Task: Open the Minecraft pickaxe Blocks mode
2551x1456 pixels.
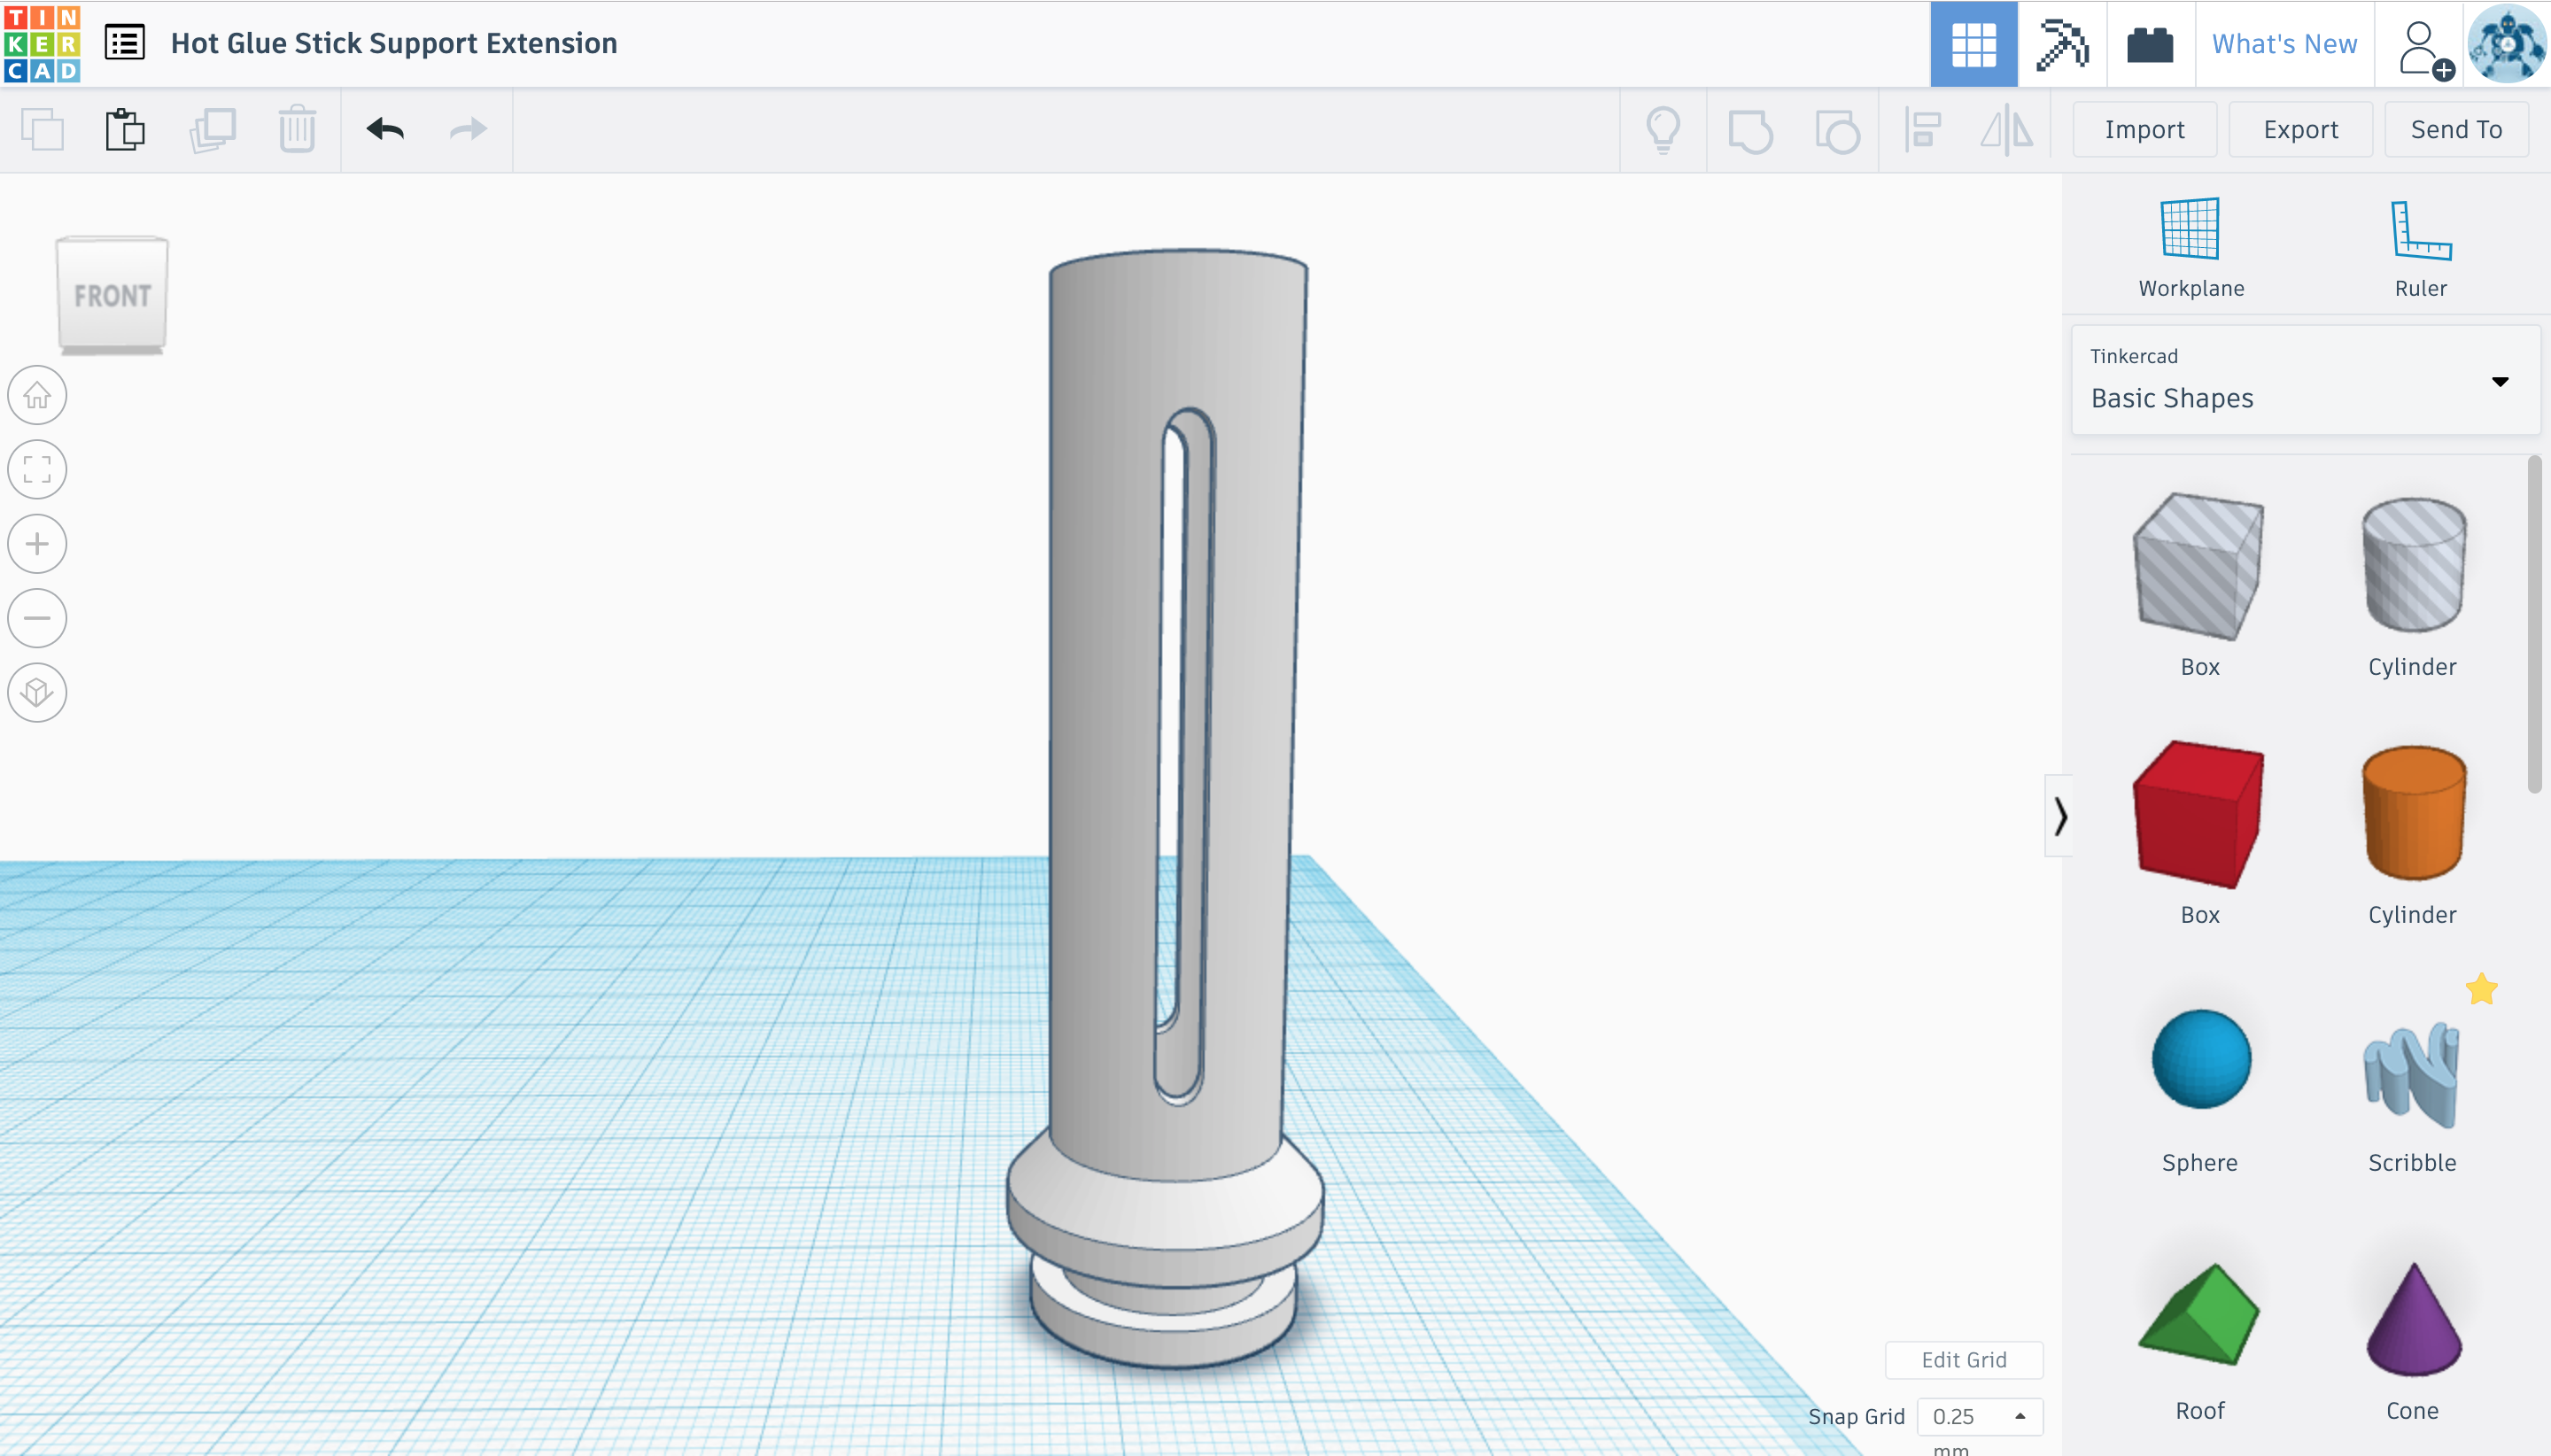Action: [x=2061, y=44]
